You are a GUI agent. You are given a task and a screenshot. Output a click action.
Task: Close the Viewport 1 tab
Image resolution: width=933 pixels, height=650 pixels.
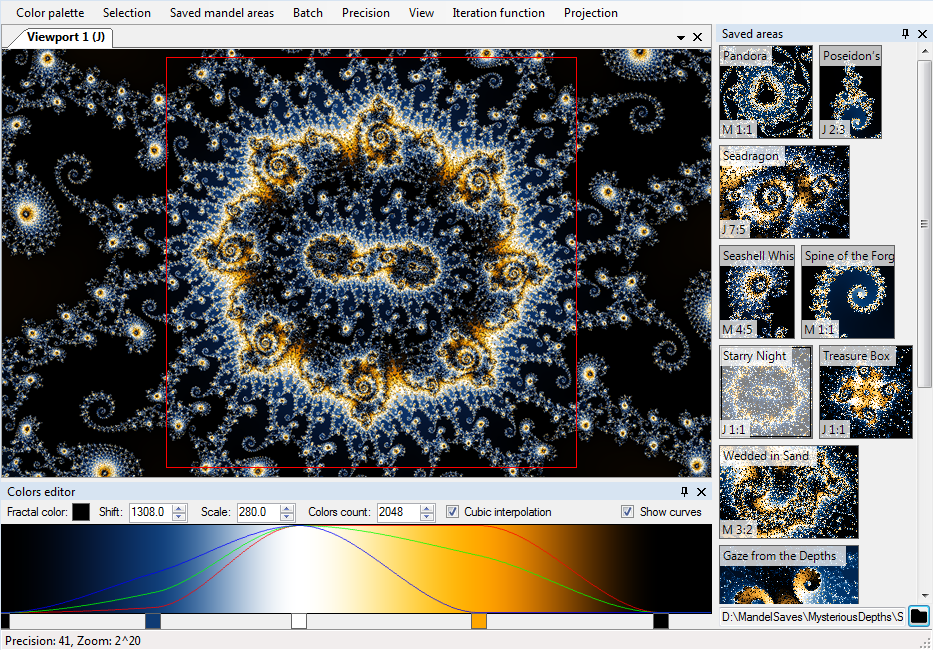(697, 37)
